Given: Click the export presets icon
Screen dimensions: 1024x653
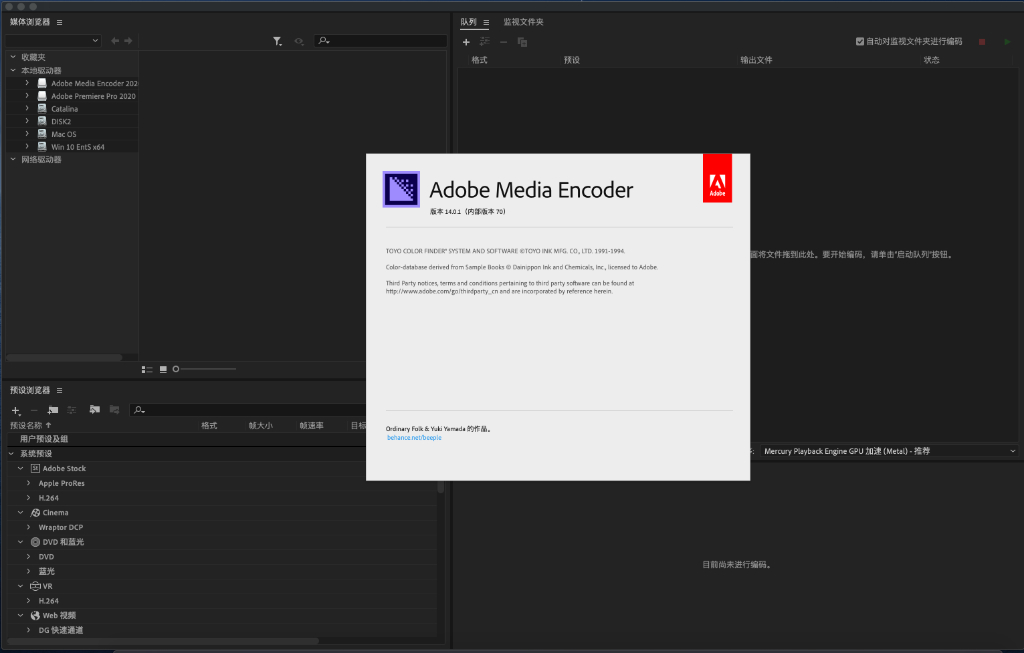Looking at the screenshot, I should click(x=114, y=409).
